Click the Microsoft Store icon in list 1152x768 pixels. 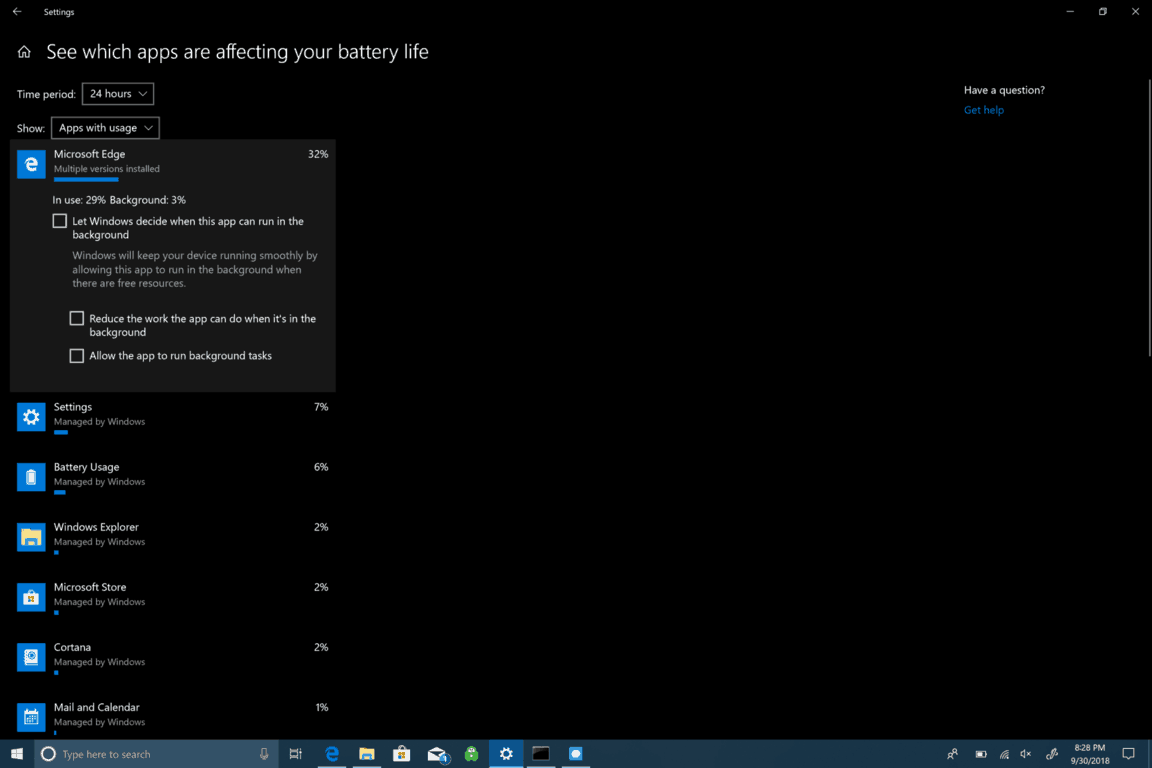[x=31, y=597]
